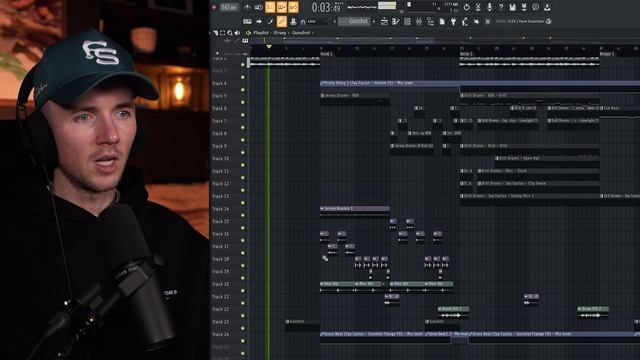Toggle the overdub recording icon
Image resolution: width=640 pixels, height=360 pixels.
coord(282,7)
